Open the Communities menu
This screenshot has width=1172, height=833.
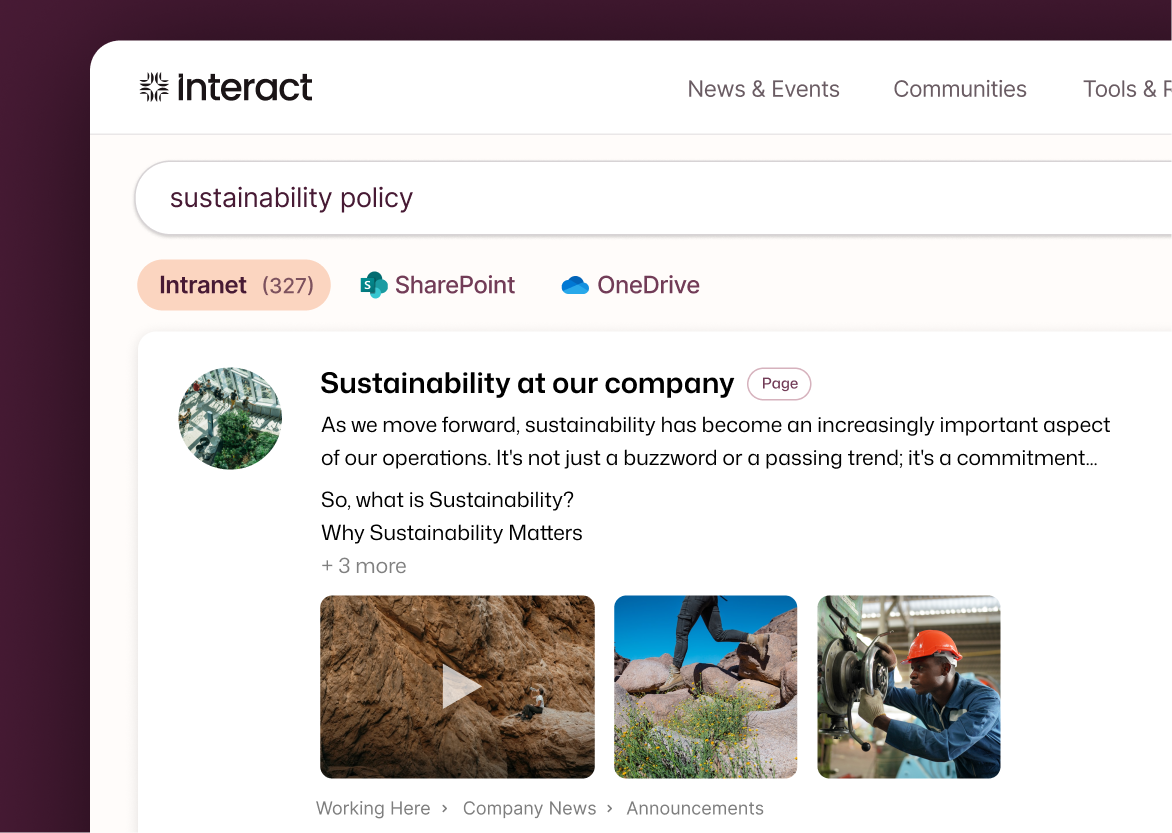[960, 89]
